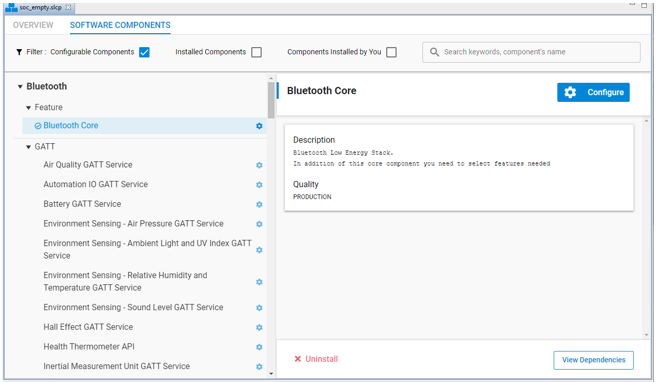The image size is (657, 382).
Task: Click the Bluetooth Low Energy Stack description text
Action: click(343, 153)
